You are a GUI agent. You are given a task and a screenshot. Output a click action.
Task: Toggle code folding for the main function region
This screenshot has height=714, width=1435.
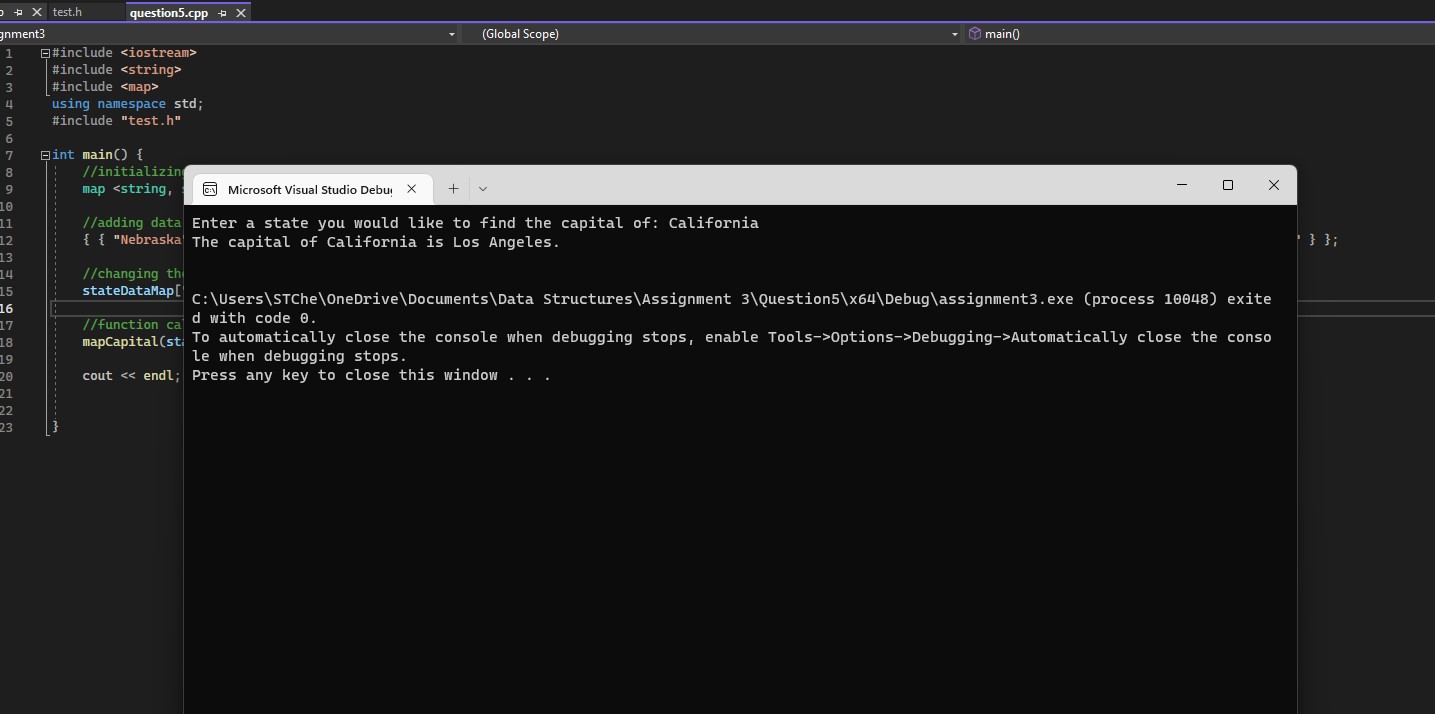click(44, 154)
